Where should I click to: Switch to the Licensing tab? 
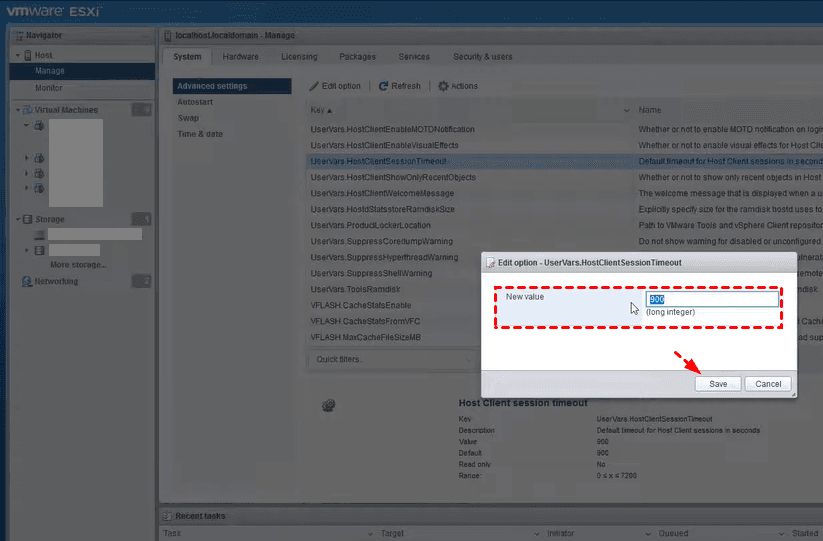pos(299,57)
